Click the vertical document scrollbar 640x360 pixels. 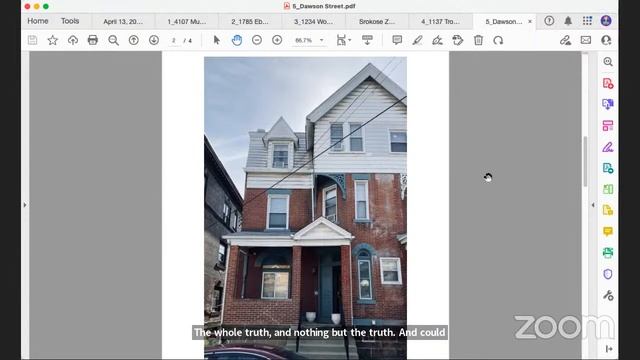point(585,161)
